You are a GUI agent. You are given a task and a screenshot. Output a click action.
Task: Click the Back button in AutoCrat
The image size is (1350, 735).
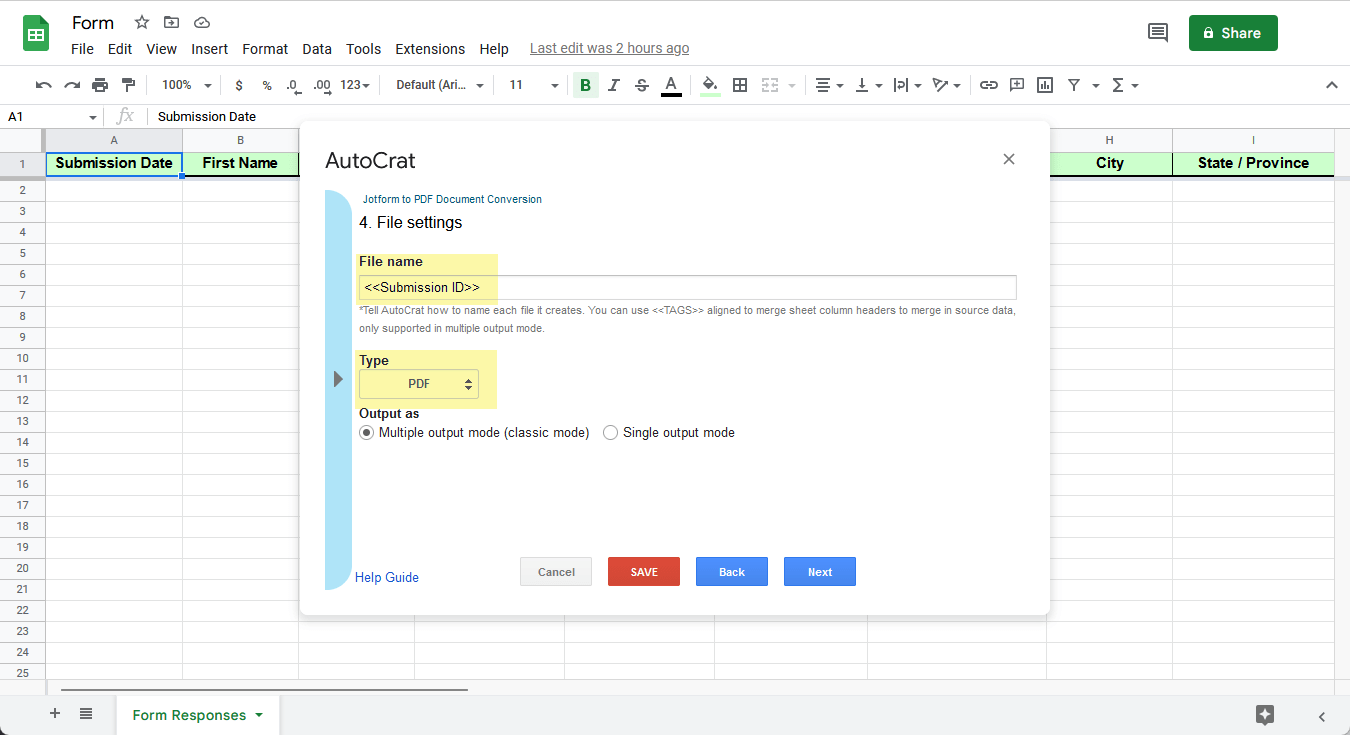[732, 572]
